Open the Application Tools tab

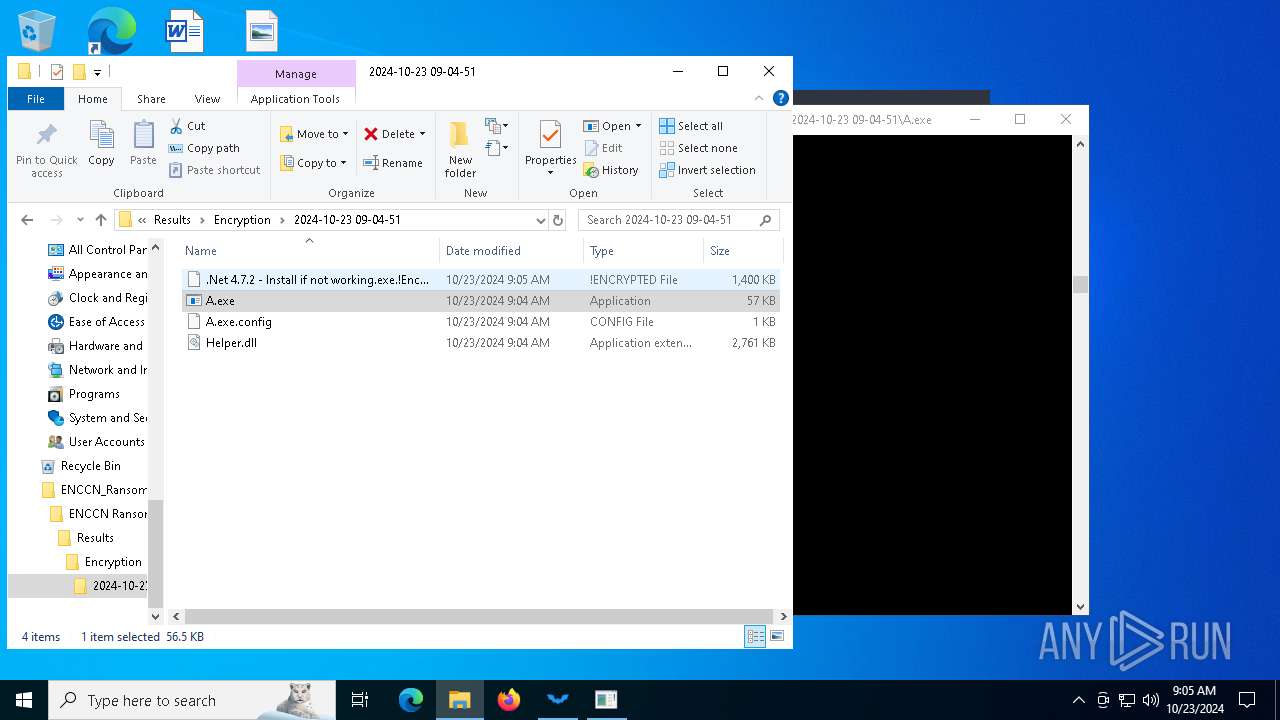[x=295, y=99]
